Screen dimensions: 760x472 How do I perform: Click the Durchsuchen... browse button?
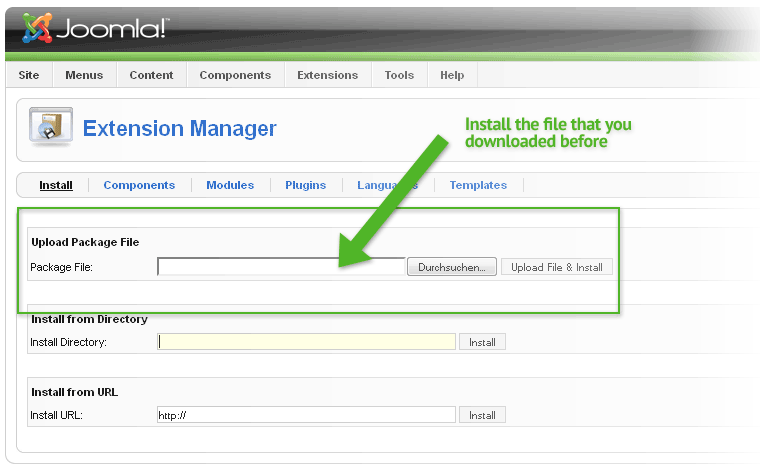click(x=452, y=267)
